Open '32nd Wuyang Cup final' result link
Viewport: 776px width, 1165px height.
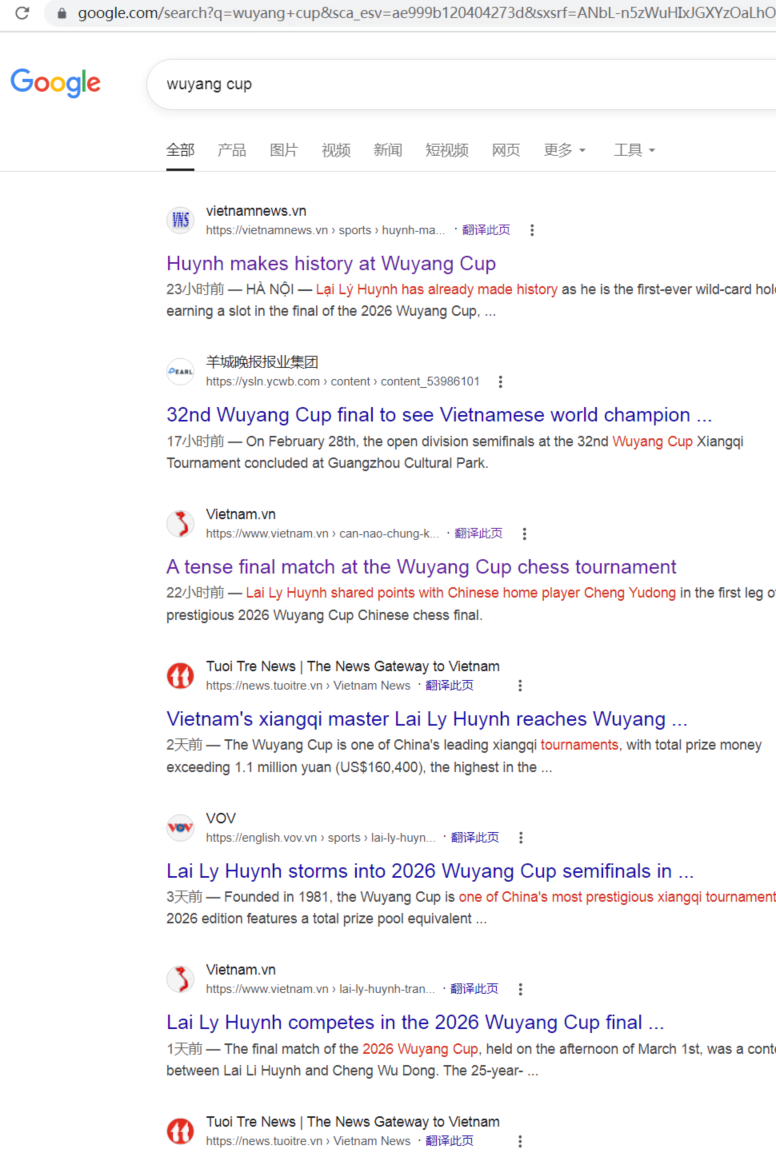click(x=439, y=415)
